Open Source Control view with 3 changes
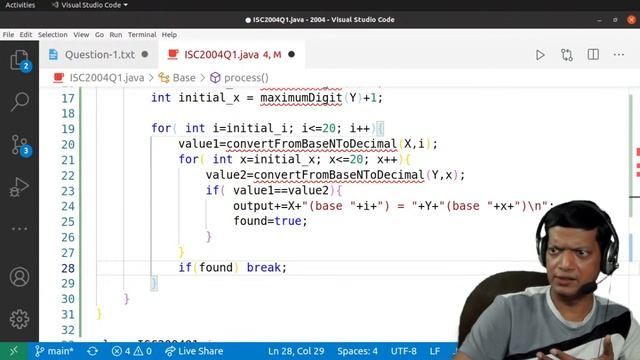Viewport: 640px width, 360px height. point(19,145)
